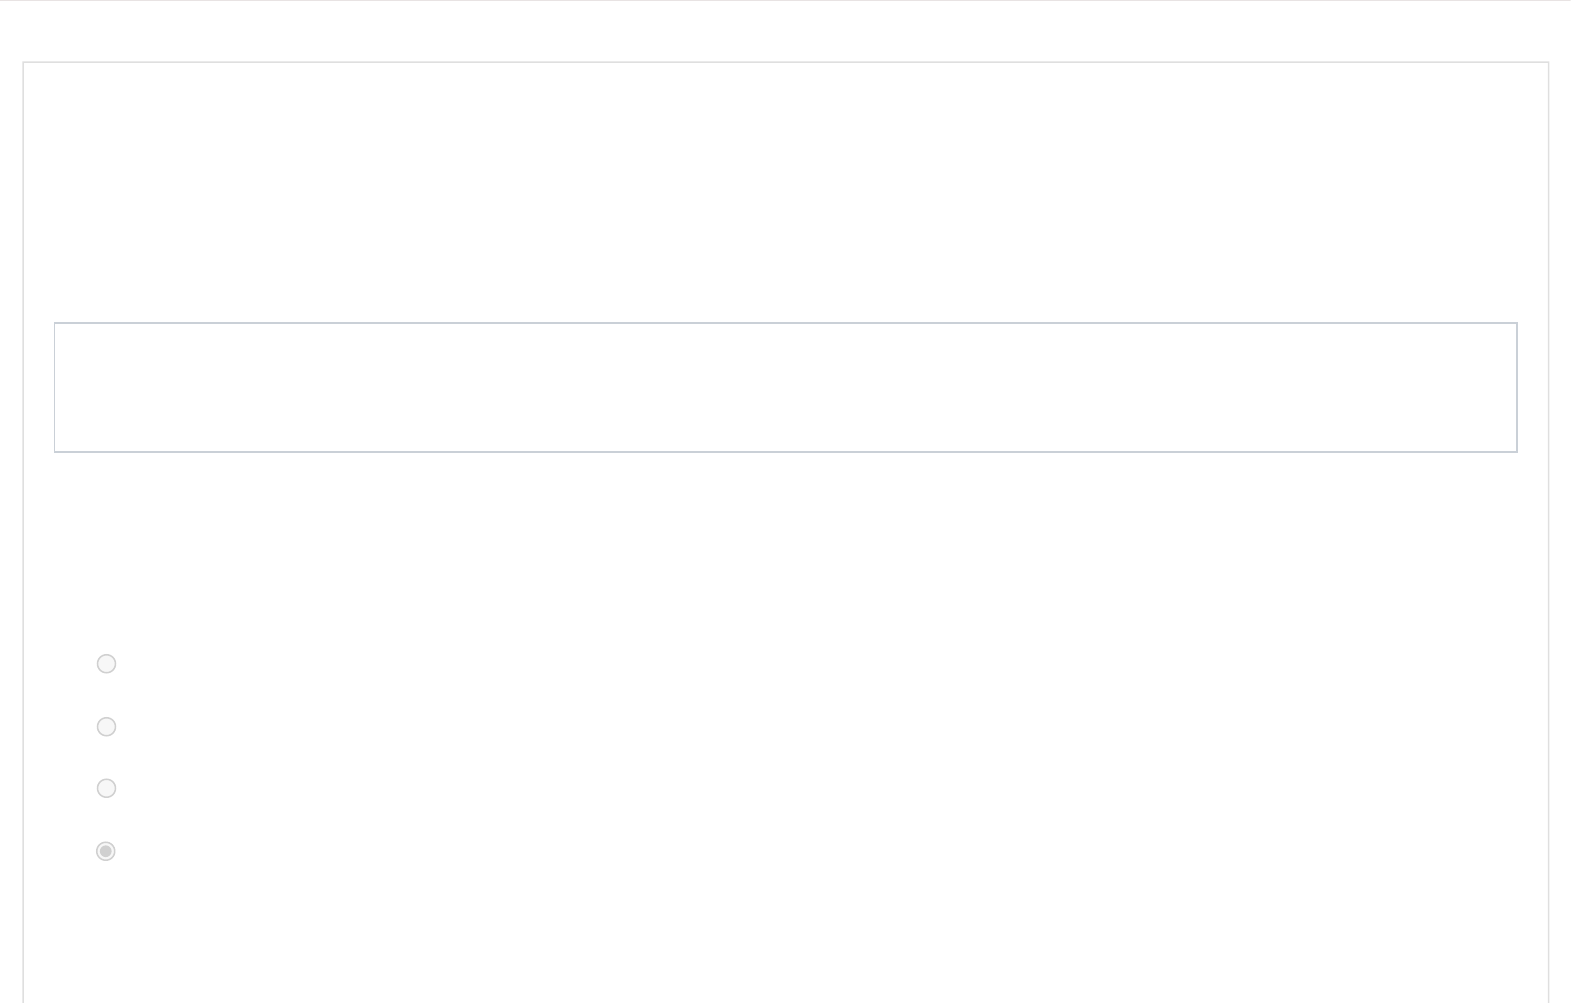Pick the third radio button option
The height and width of the screenshot is (1003, 1571).
tap(106, 789)
